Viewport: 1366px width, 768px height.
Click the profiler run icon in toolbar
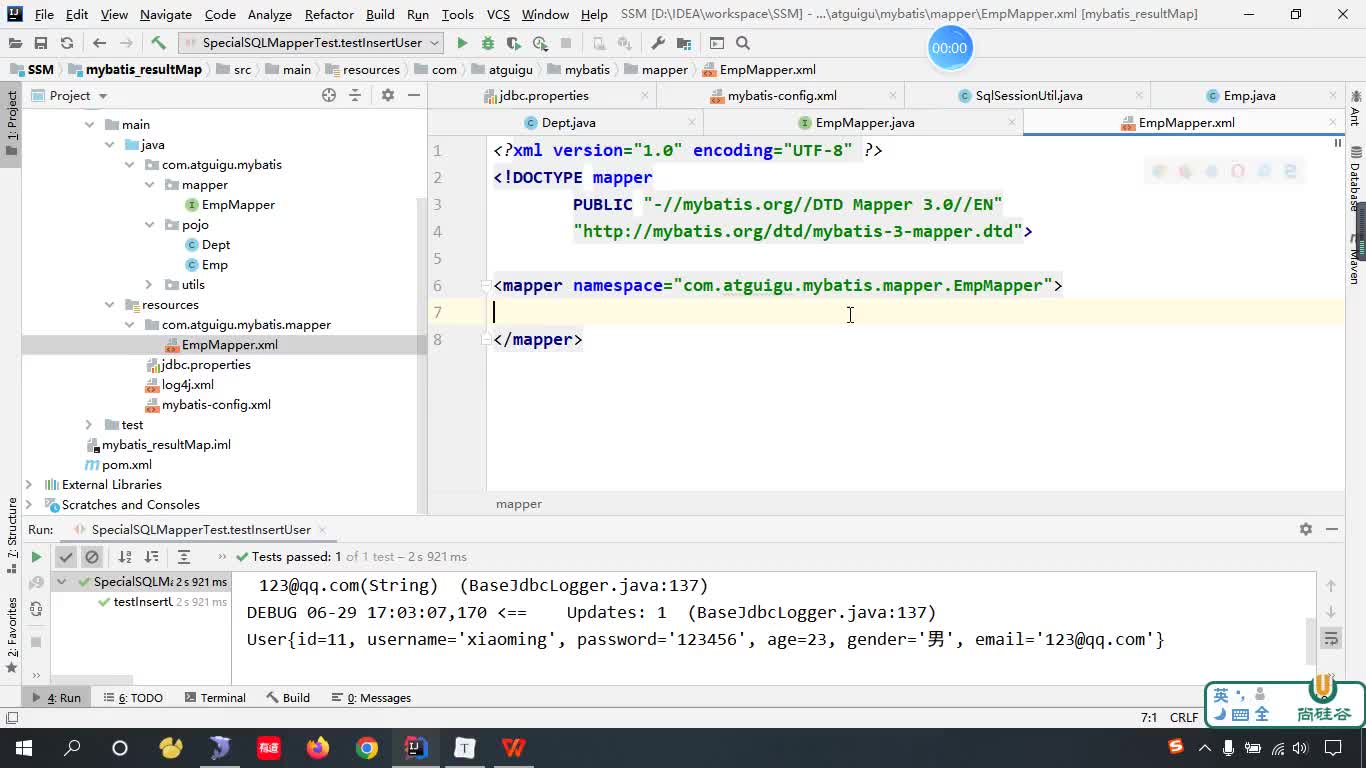[540, 43]
